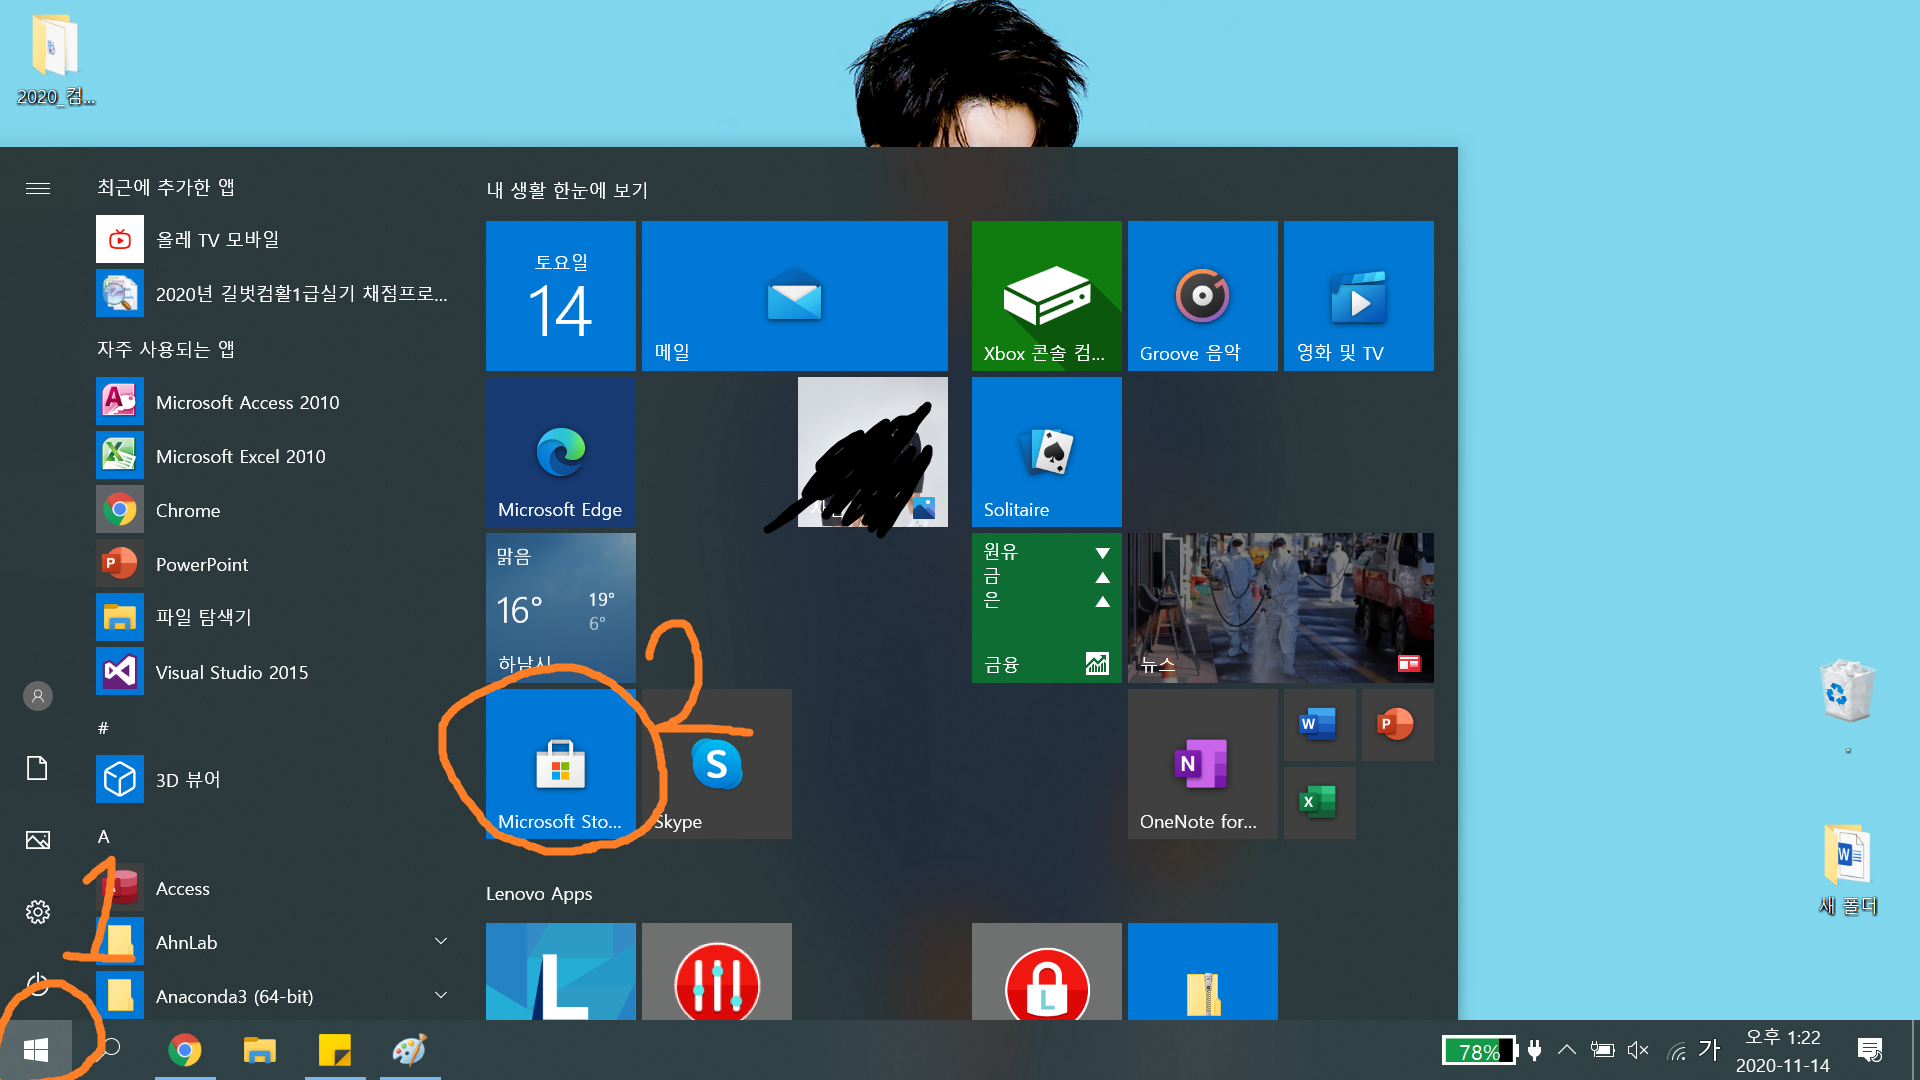Select the 2020_컴... desktop folder
This screenshot has height=1080, width=1920.
click(x=55, y=60)
